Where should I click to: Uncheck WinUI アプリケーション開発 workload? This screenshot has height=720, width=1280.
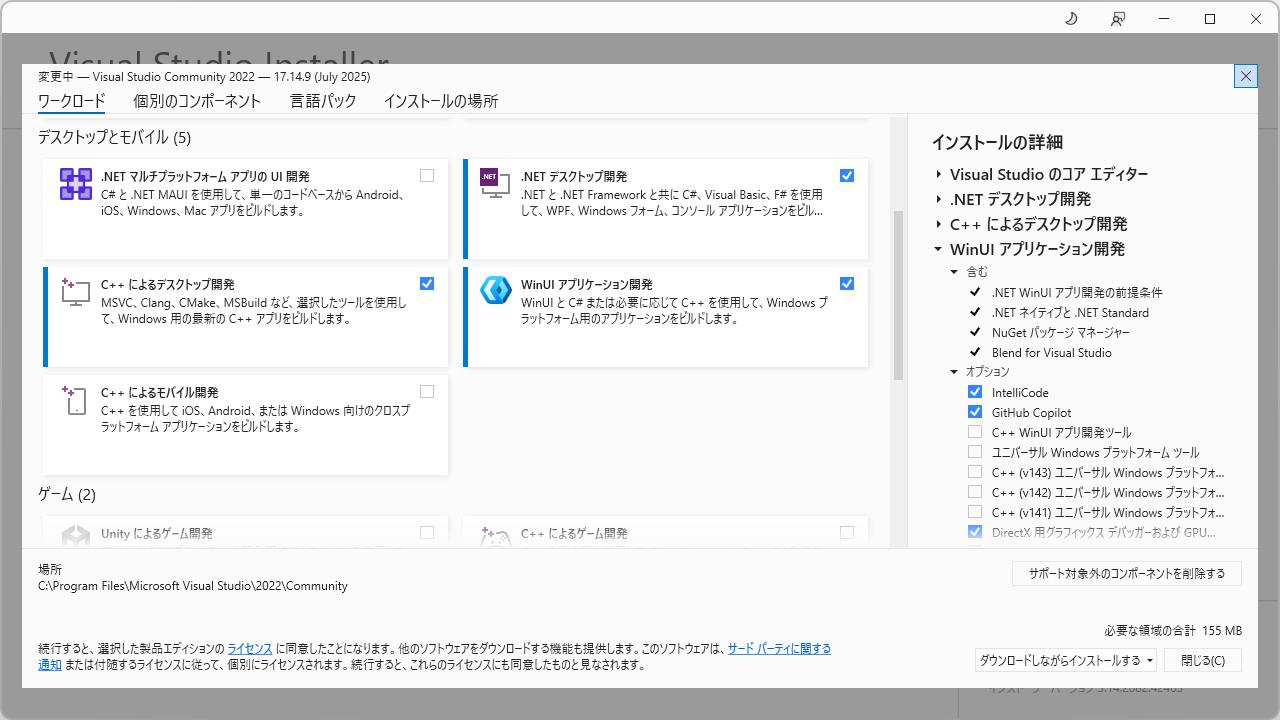coord(847,284)
